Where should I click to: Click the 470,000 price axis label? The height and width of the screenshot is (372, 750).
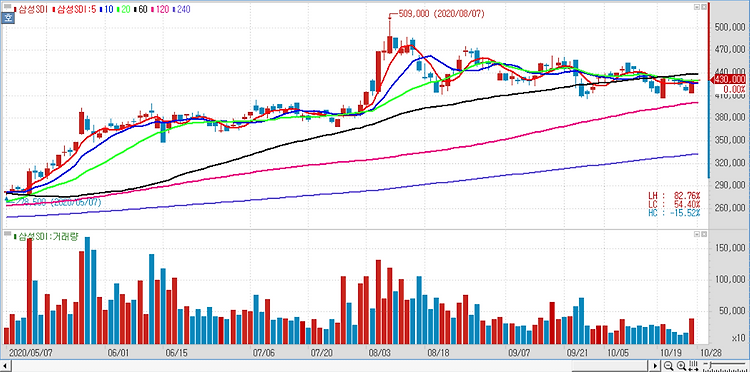729,50
